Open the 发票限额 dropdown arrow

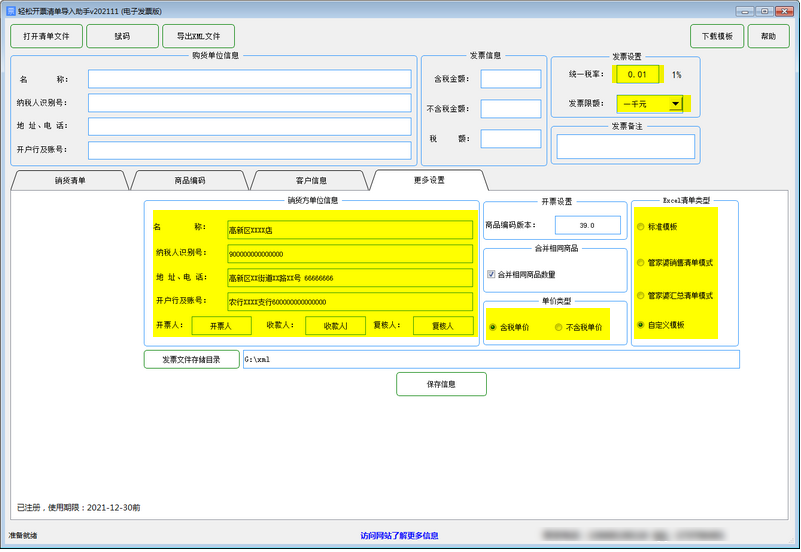(675, 104)
